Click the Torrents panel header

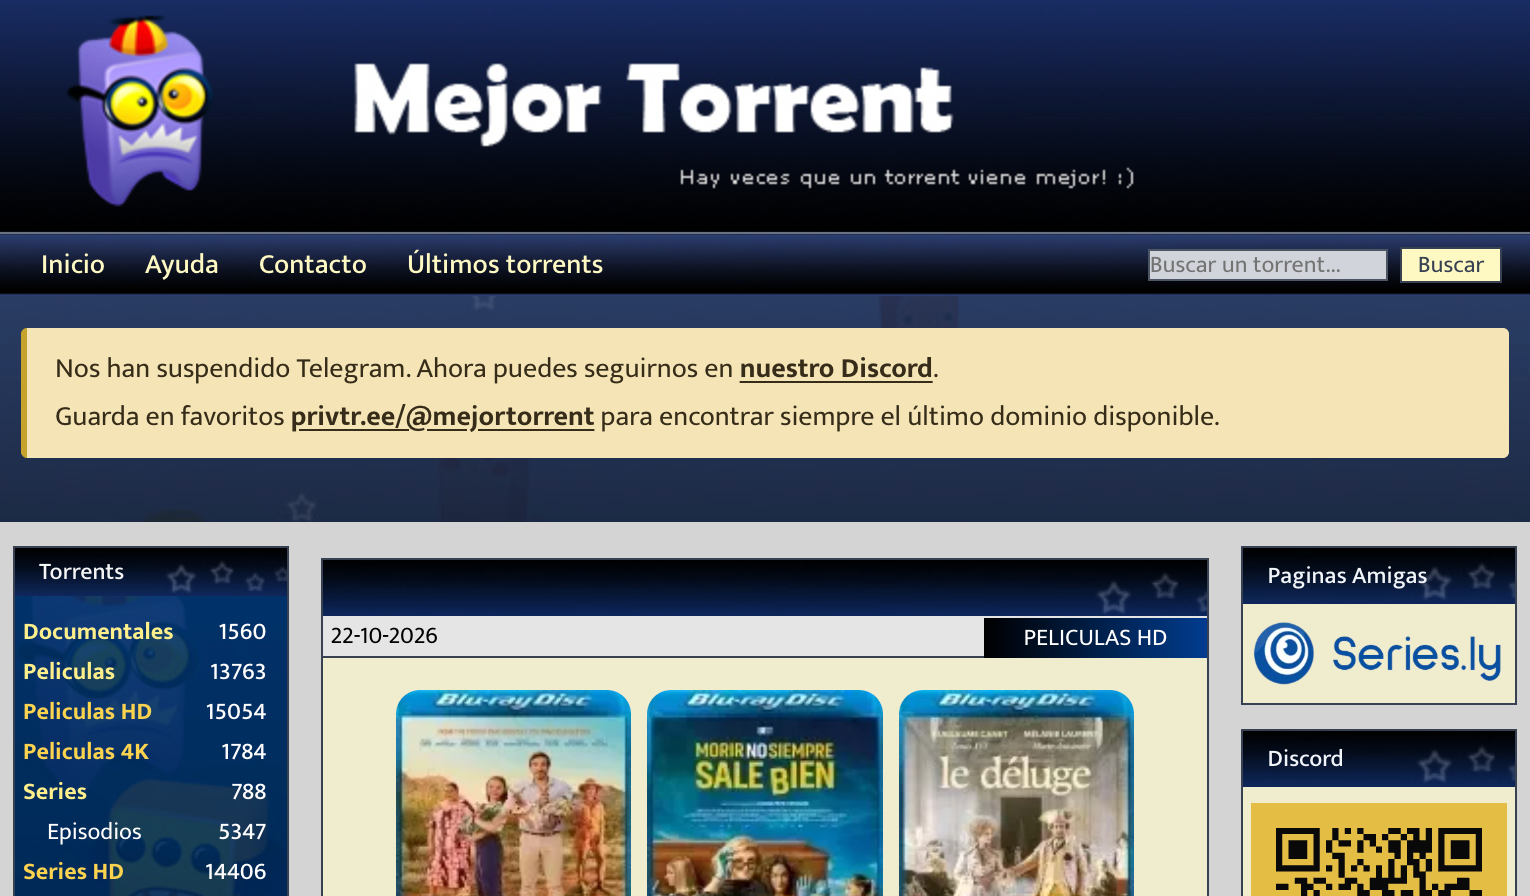coord(151,572)
